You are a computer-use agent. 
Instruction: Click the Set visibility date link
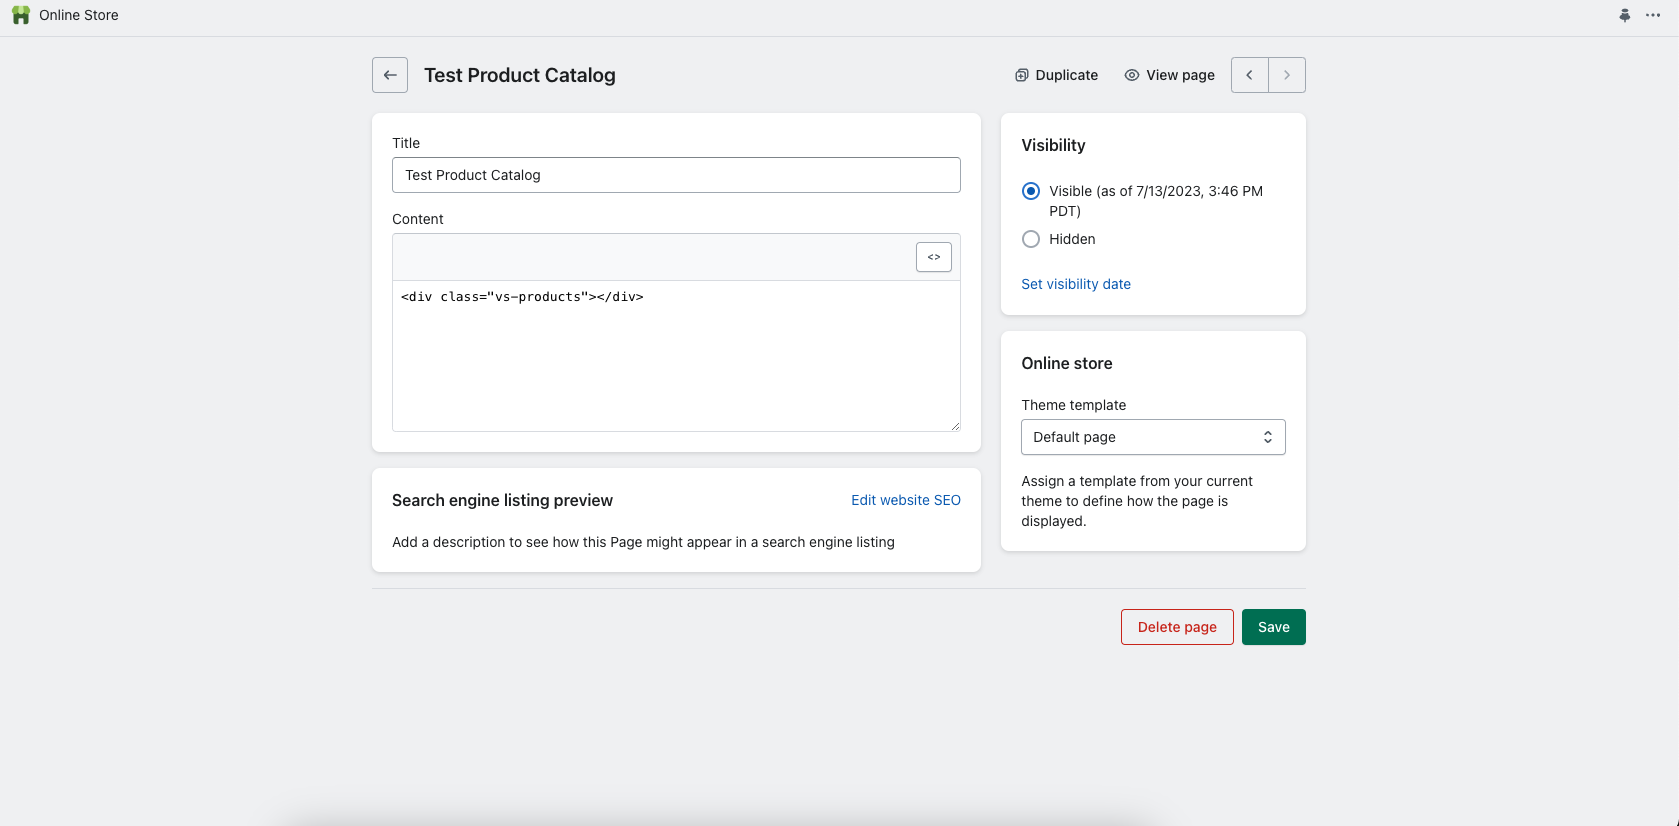1076,284
